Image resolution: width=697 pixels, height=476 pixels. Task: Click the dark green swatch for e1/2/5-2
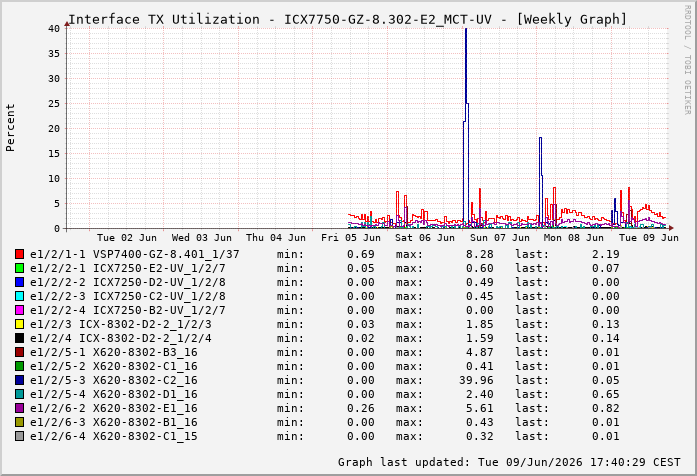coord(19,366)
